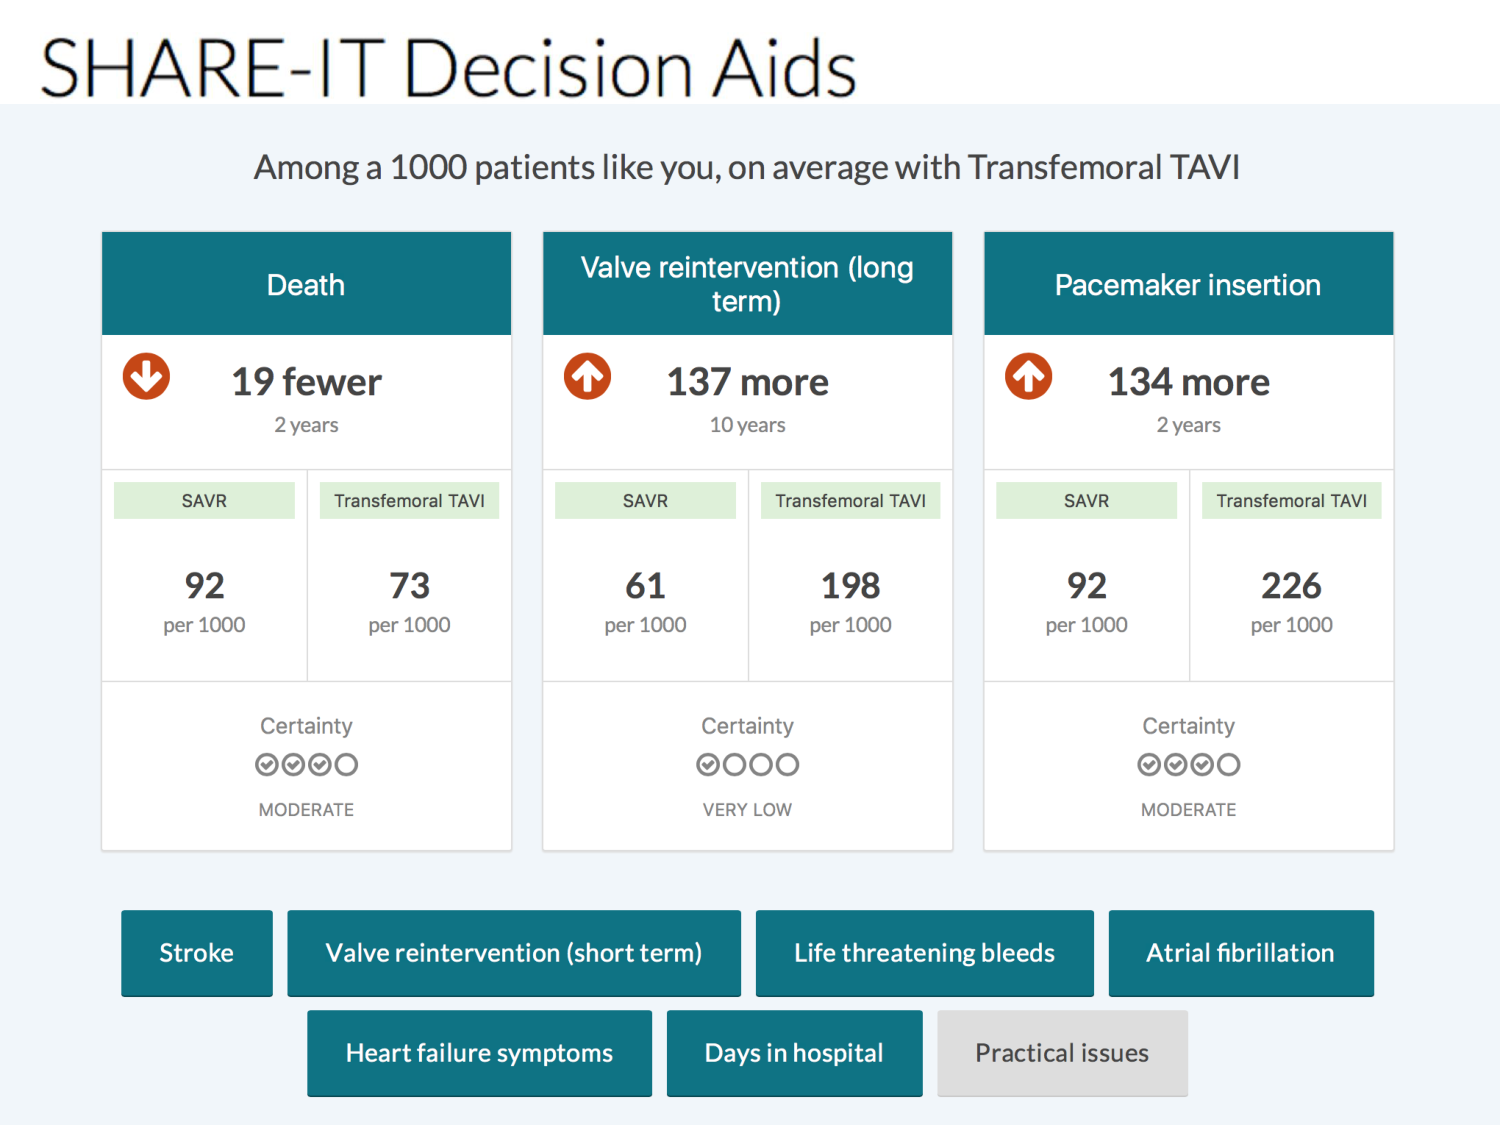Click the Pacemaker insertion certainty rating circles
Image resolution: width=1500 pixels, height=1125 pixels.
coord(1188,765)
